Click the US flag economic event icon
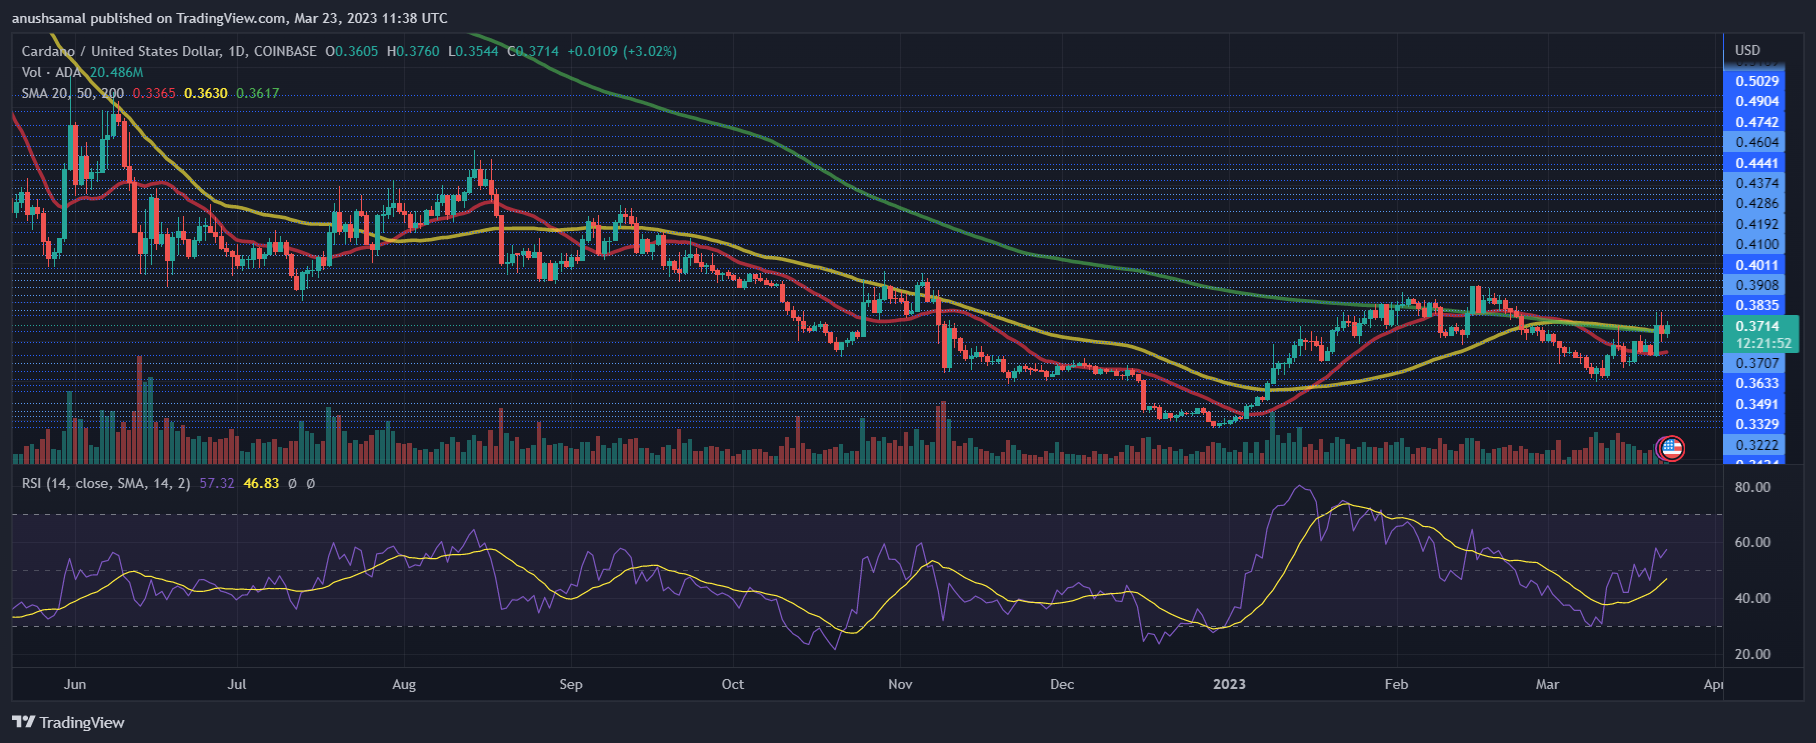The width and height of the screenshot is (1816, 743). tap(1670, 448)
